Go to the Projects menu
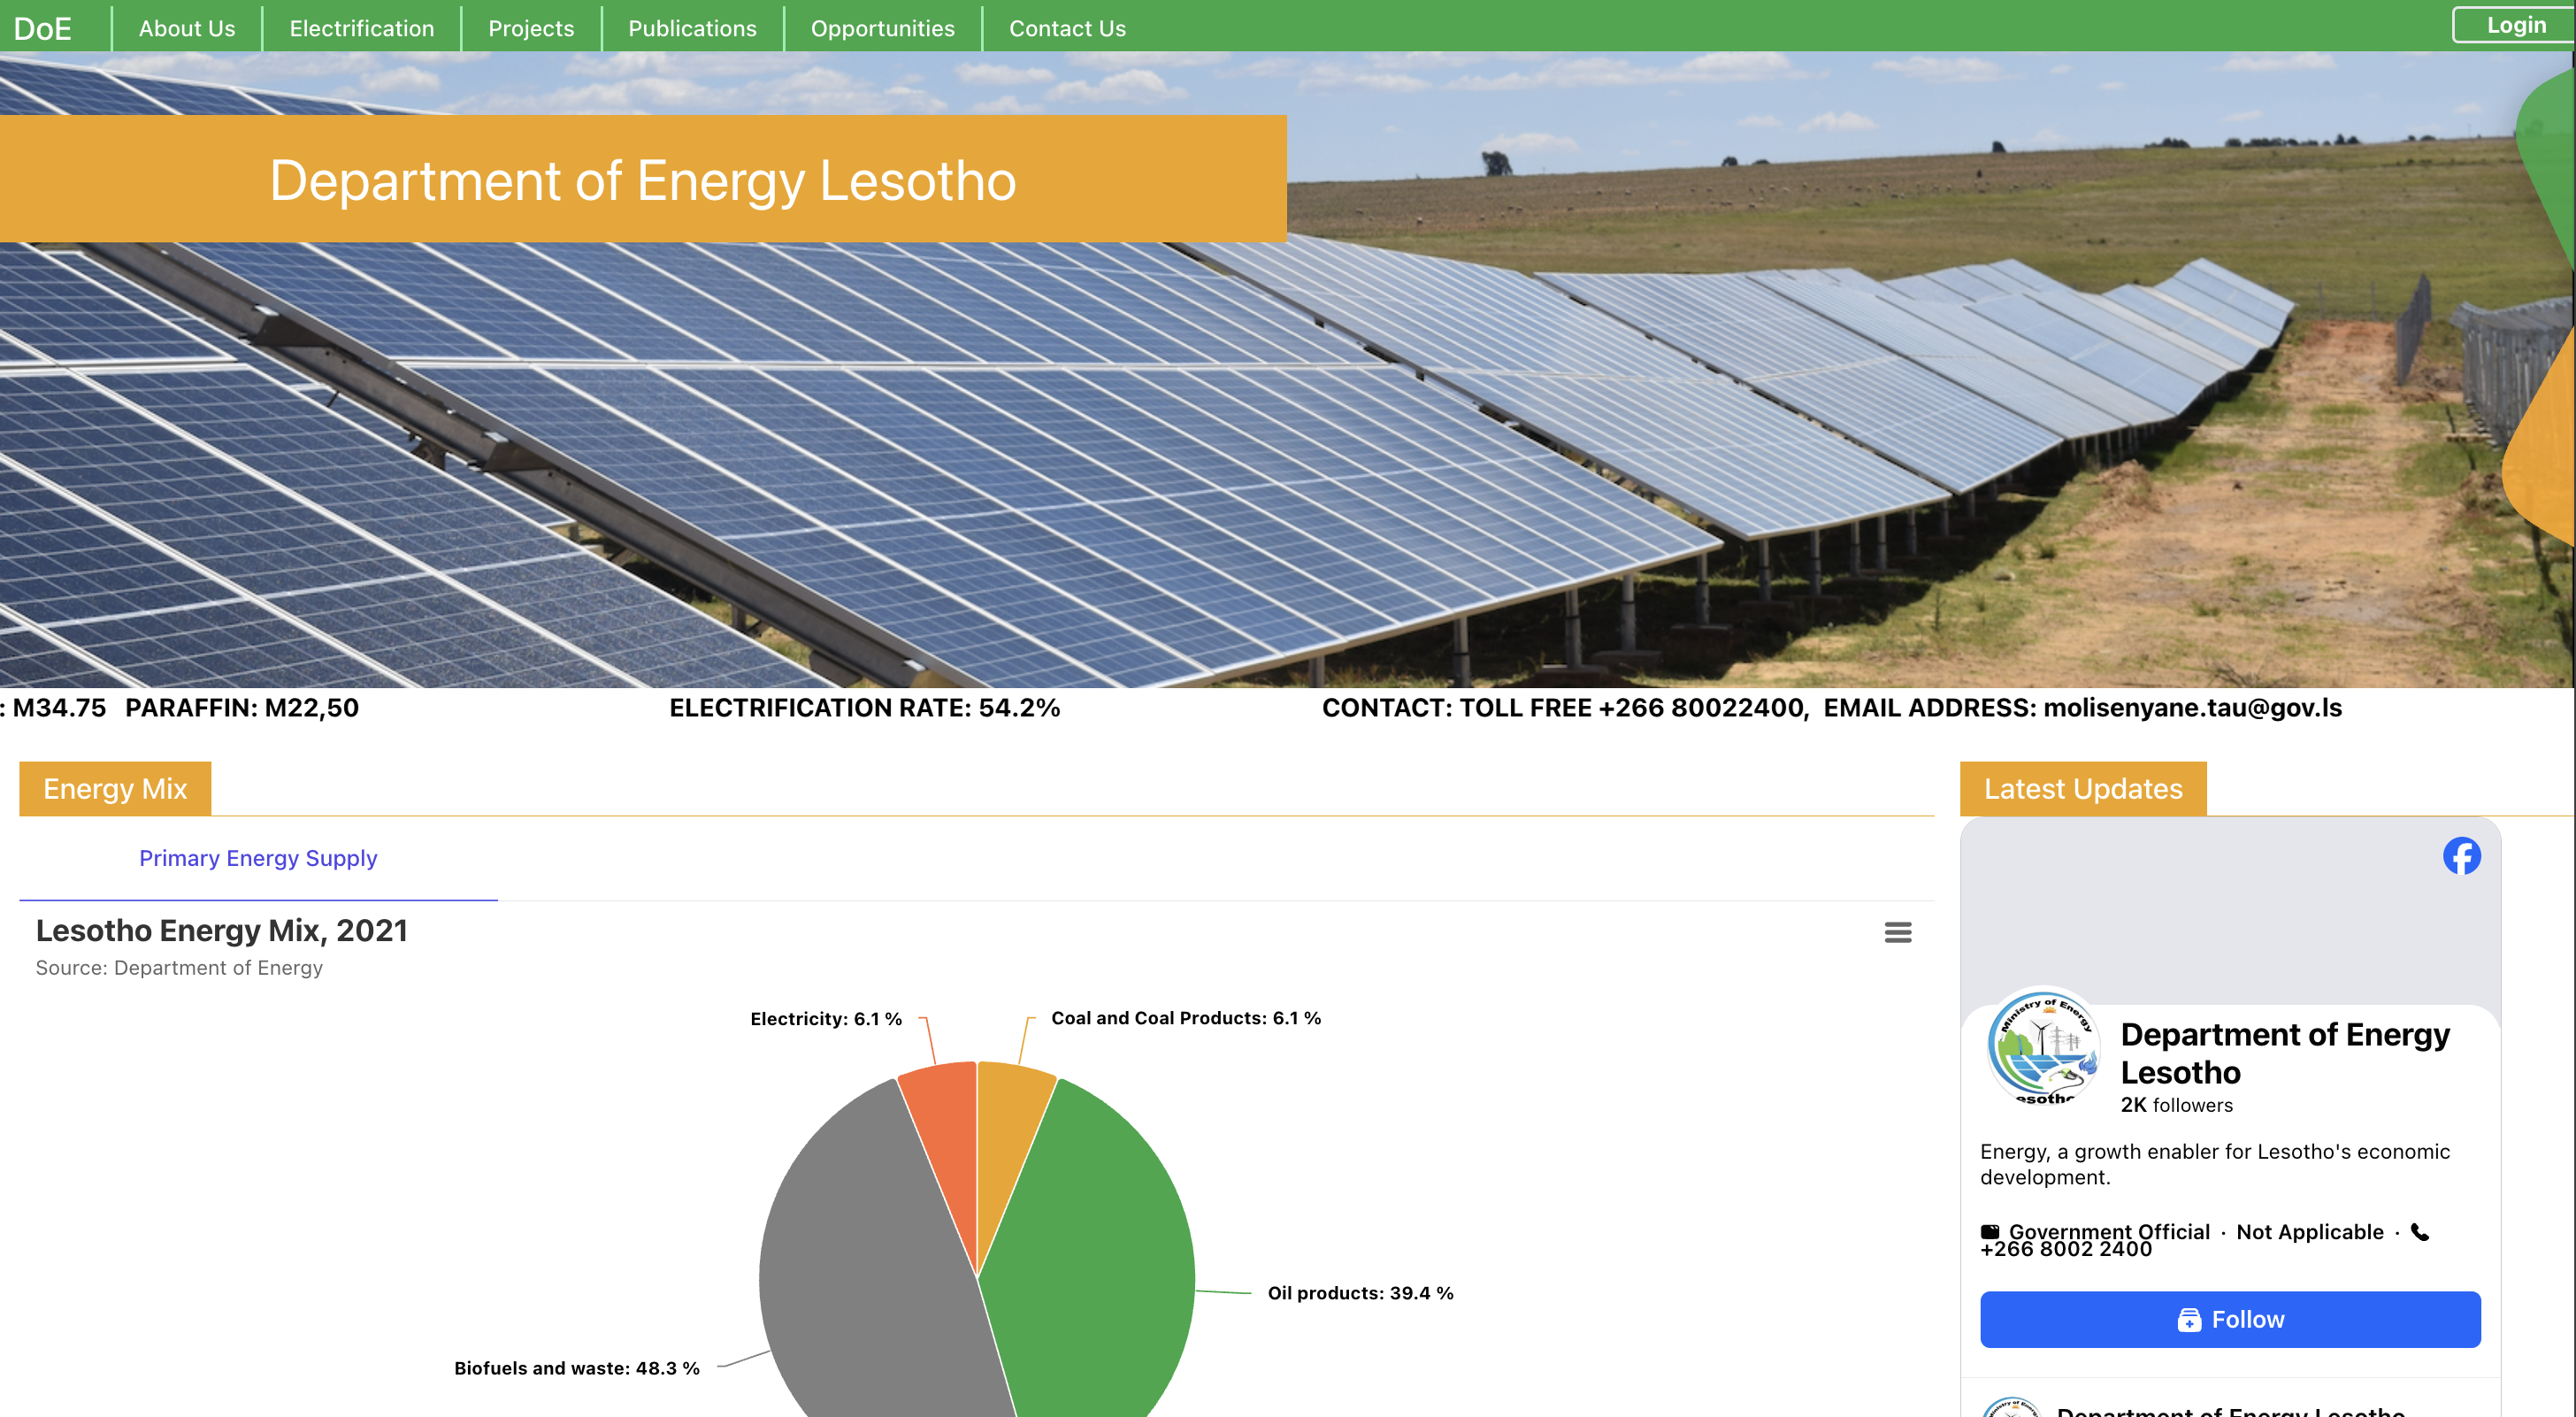Screen dimensions: 2576x1417 (531, 28)
